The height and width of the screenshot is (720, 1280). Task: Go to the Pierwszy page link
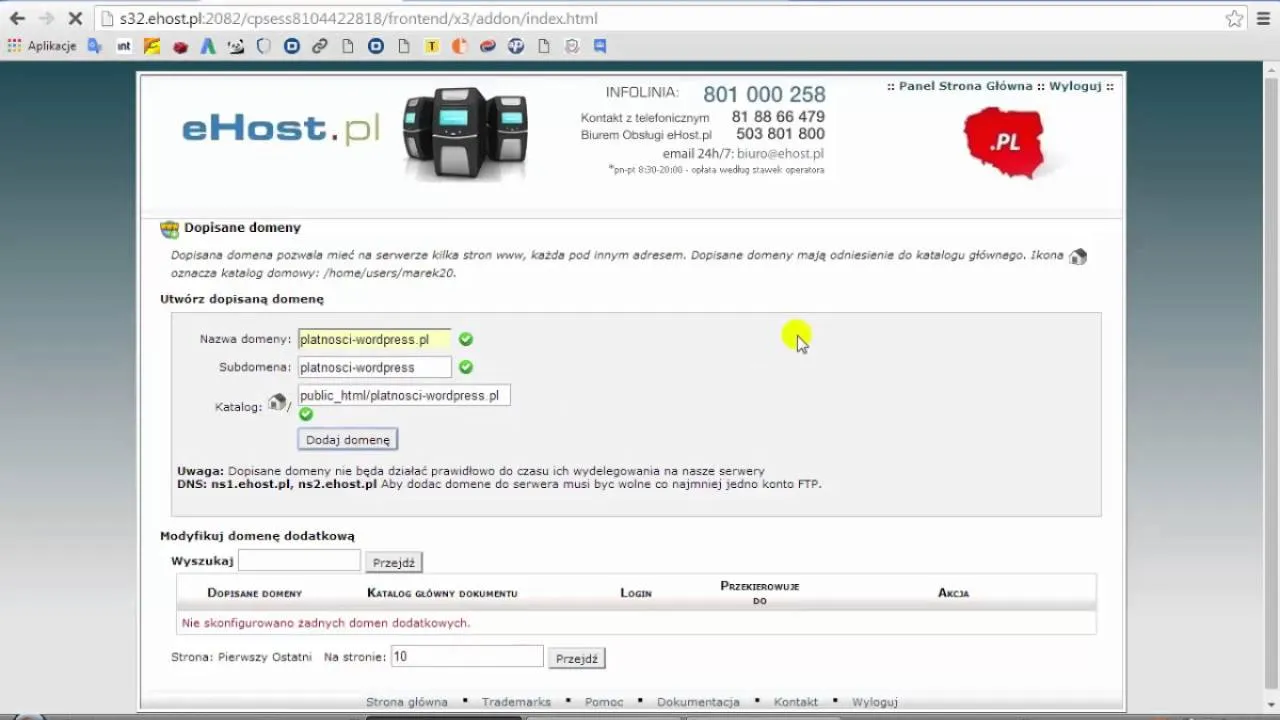tap(242, 658)
